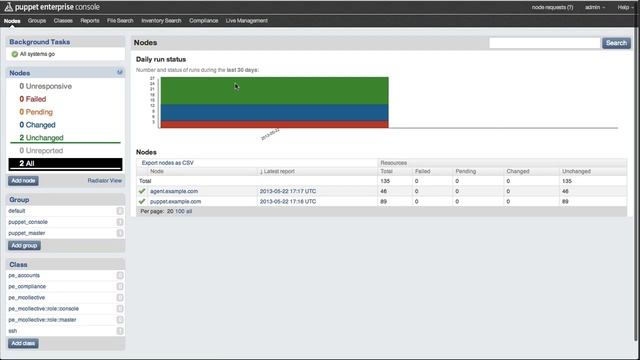Screen dimensions: 640x360
Task: Open the admin dropdown menu
Action: coord(595,7)
